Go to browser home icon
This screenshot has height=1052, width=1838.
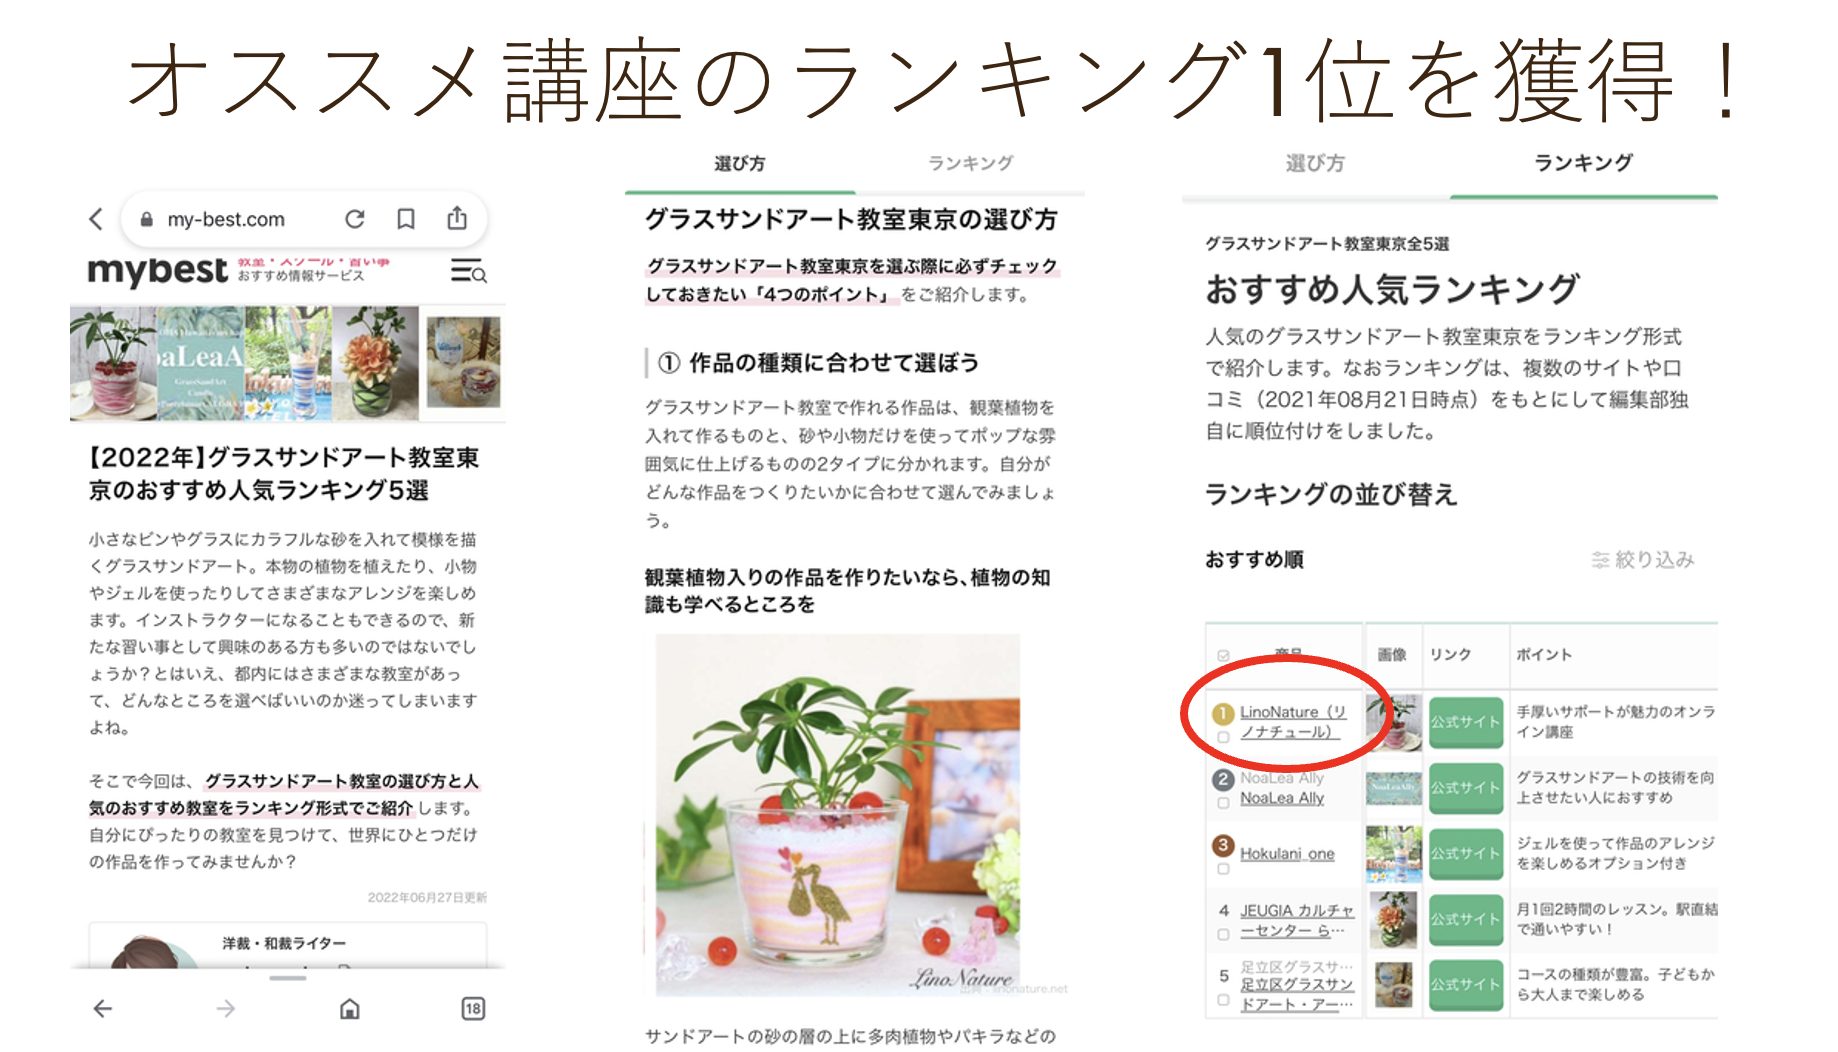coord(350,1009)
